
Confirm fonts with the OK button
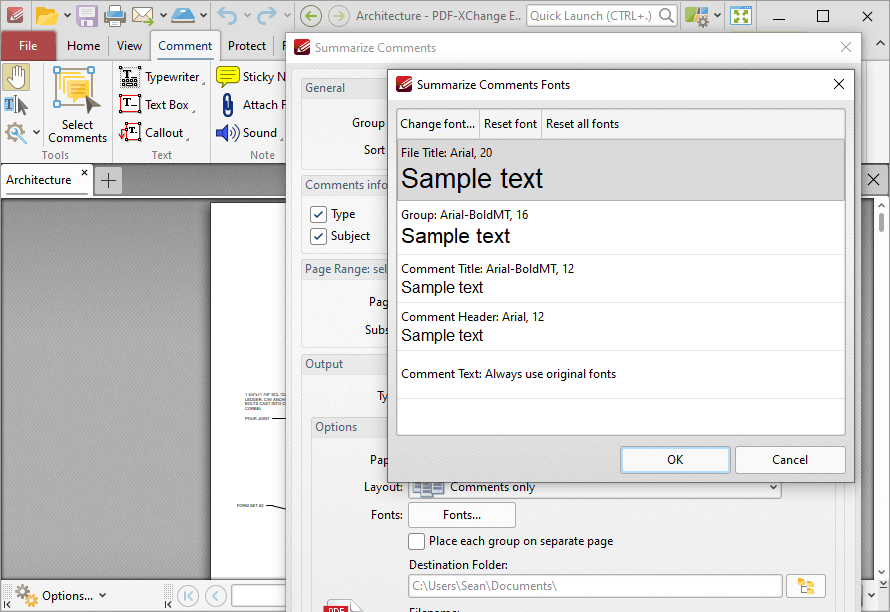tap(673, 459)
